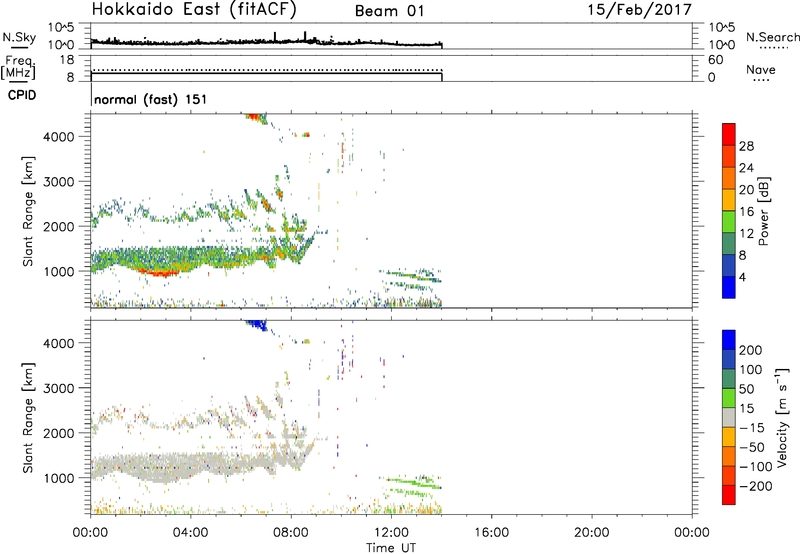The height and width of the screenshot is (554, 800).
Task: Click the yellow segment of Power colorbar
Action: (x=729, y=199)
